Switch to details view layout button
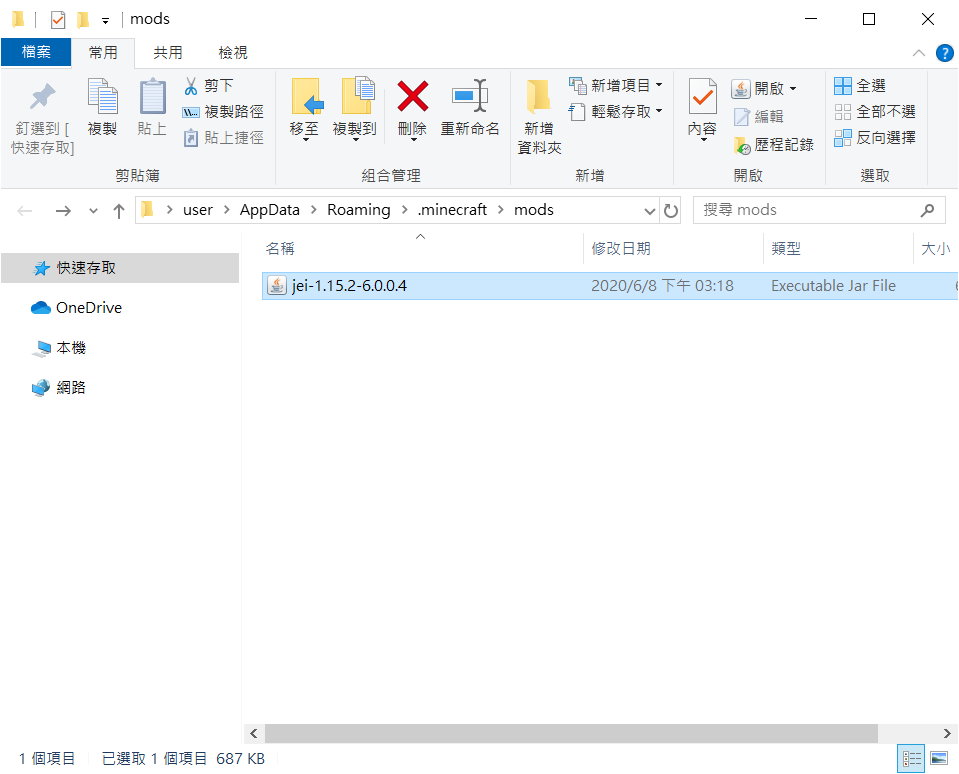The width and height of the screenshot is (959, 774). (911, 759)
